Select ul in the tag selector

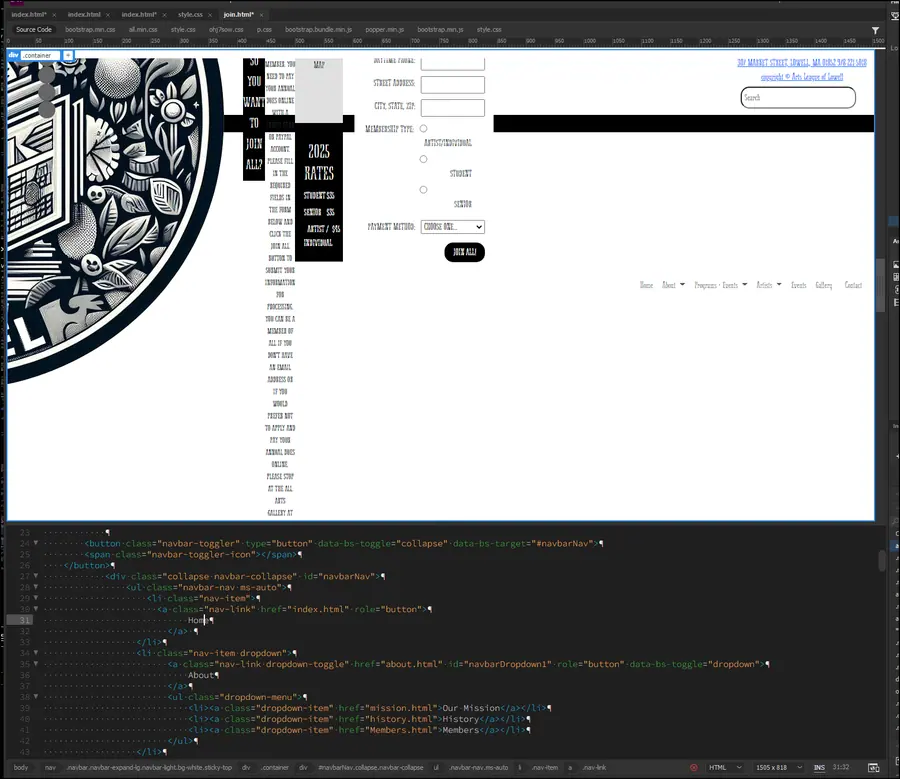pyautogui.click(x=436, y=768)
